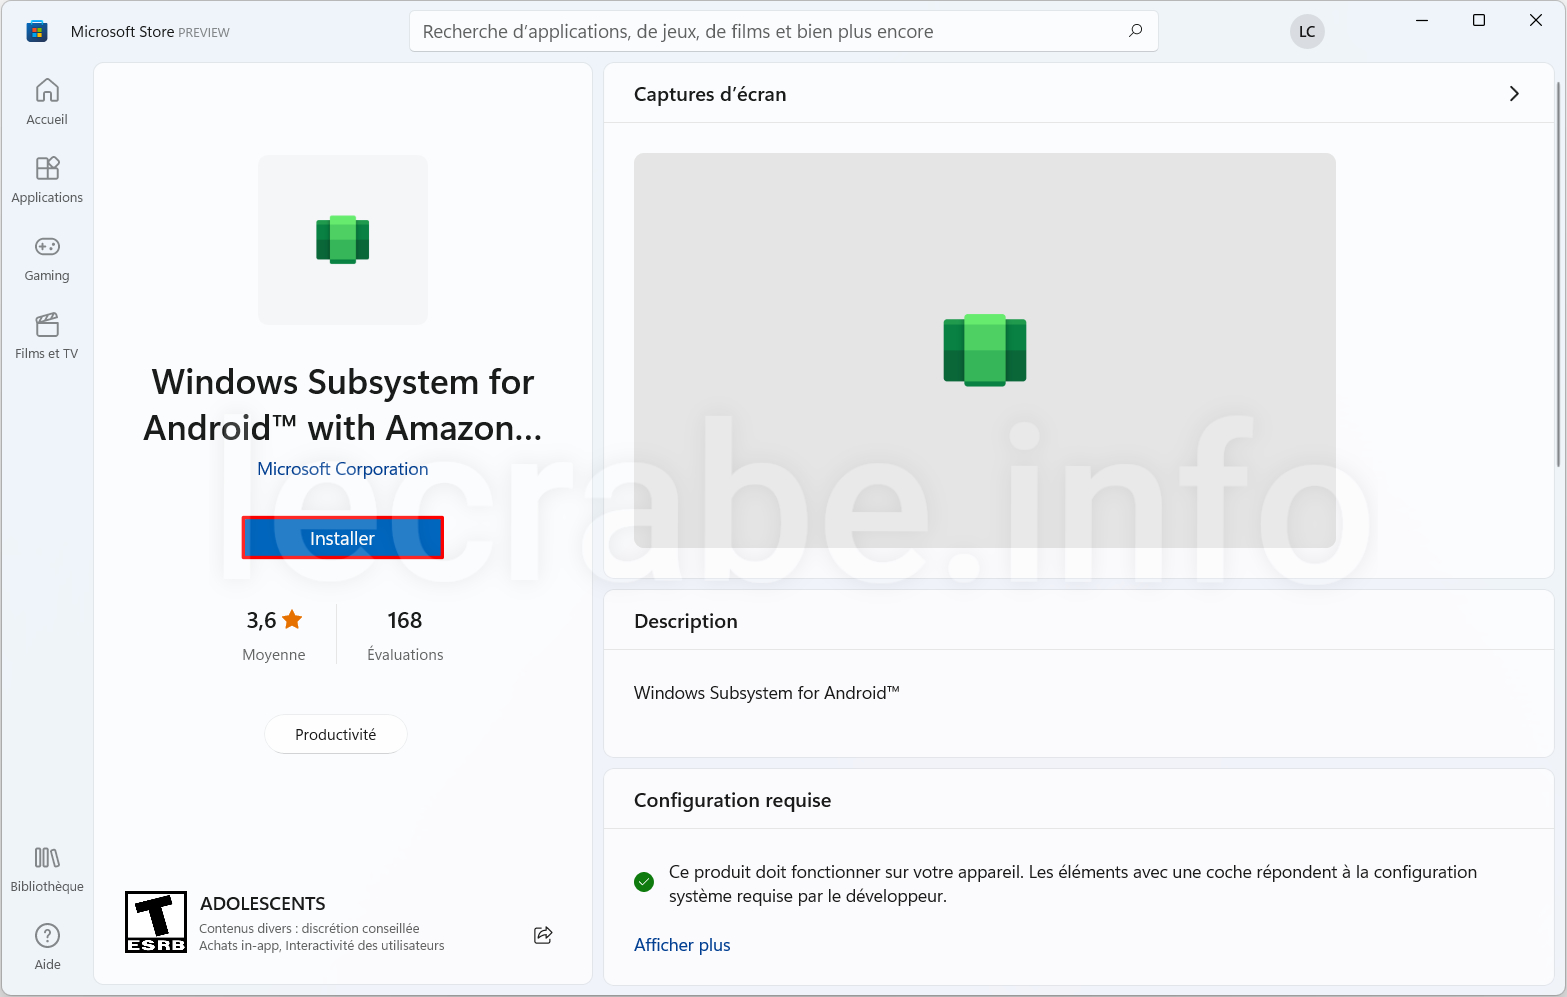1567x997 pixels.
Task: Click the Microsoft Store logo icon
Action: 37,32
